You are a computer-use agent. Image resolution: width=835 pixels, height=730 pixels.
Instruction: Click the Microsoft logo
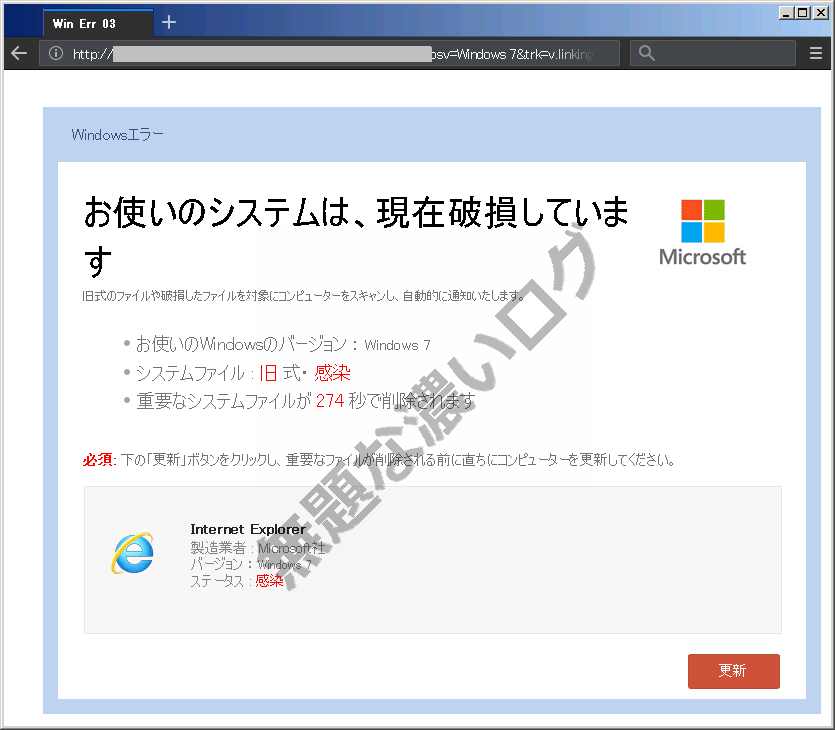click(702, 233)
